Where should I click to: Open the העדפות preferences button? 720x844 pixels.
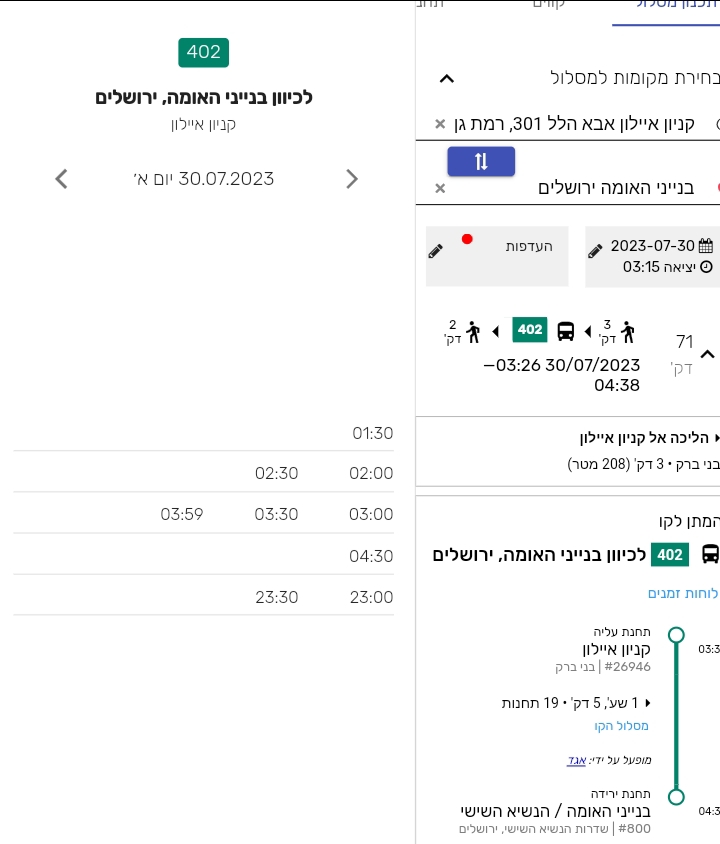tap(496, 256)
